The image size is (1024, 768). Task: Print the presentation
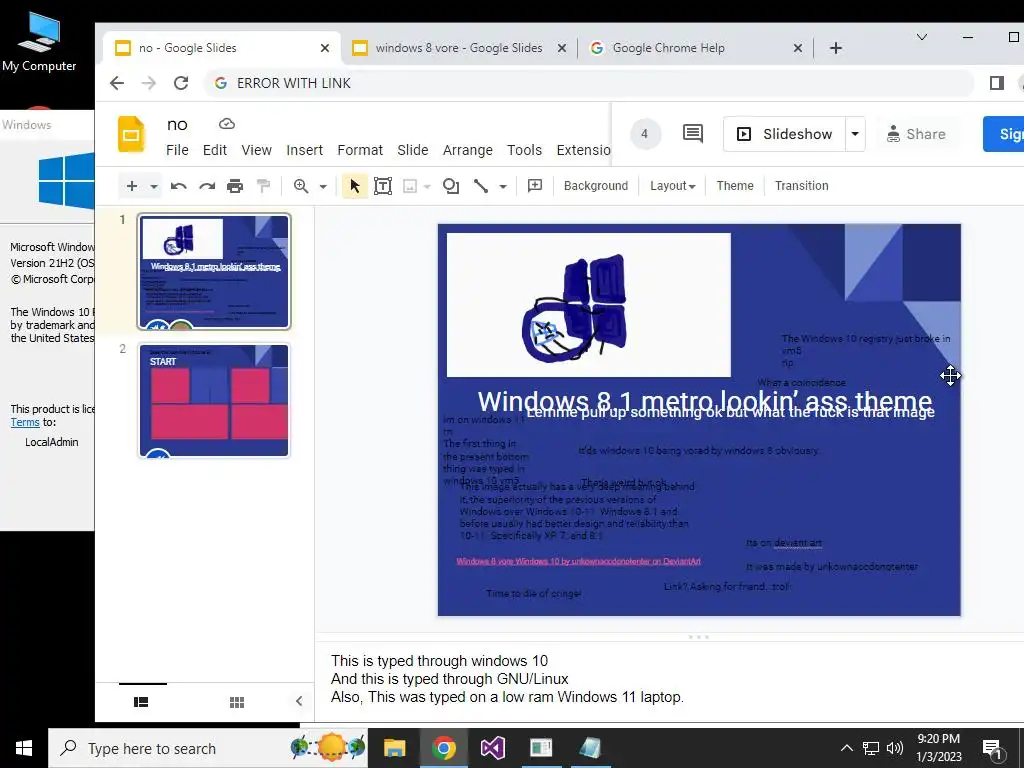pyautogui.click(x=235, y=186)
